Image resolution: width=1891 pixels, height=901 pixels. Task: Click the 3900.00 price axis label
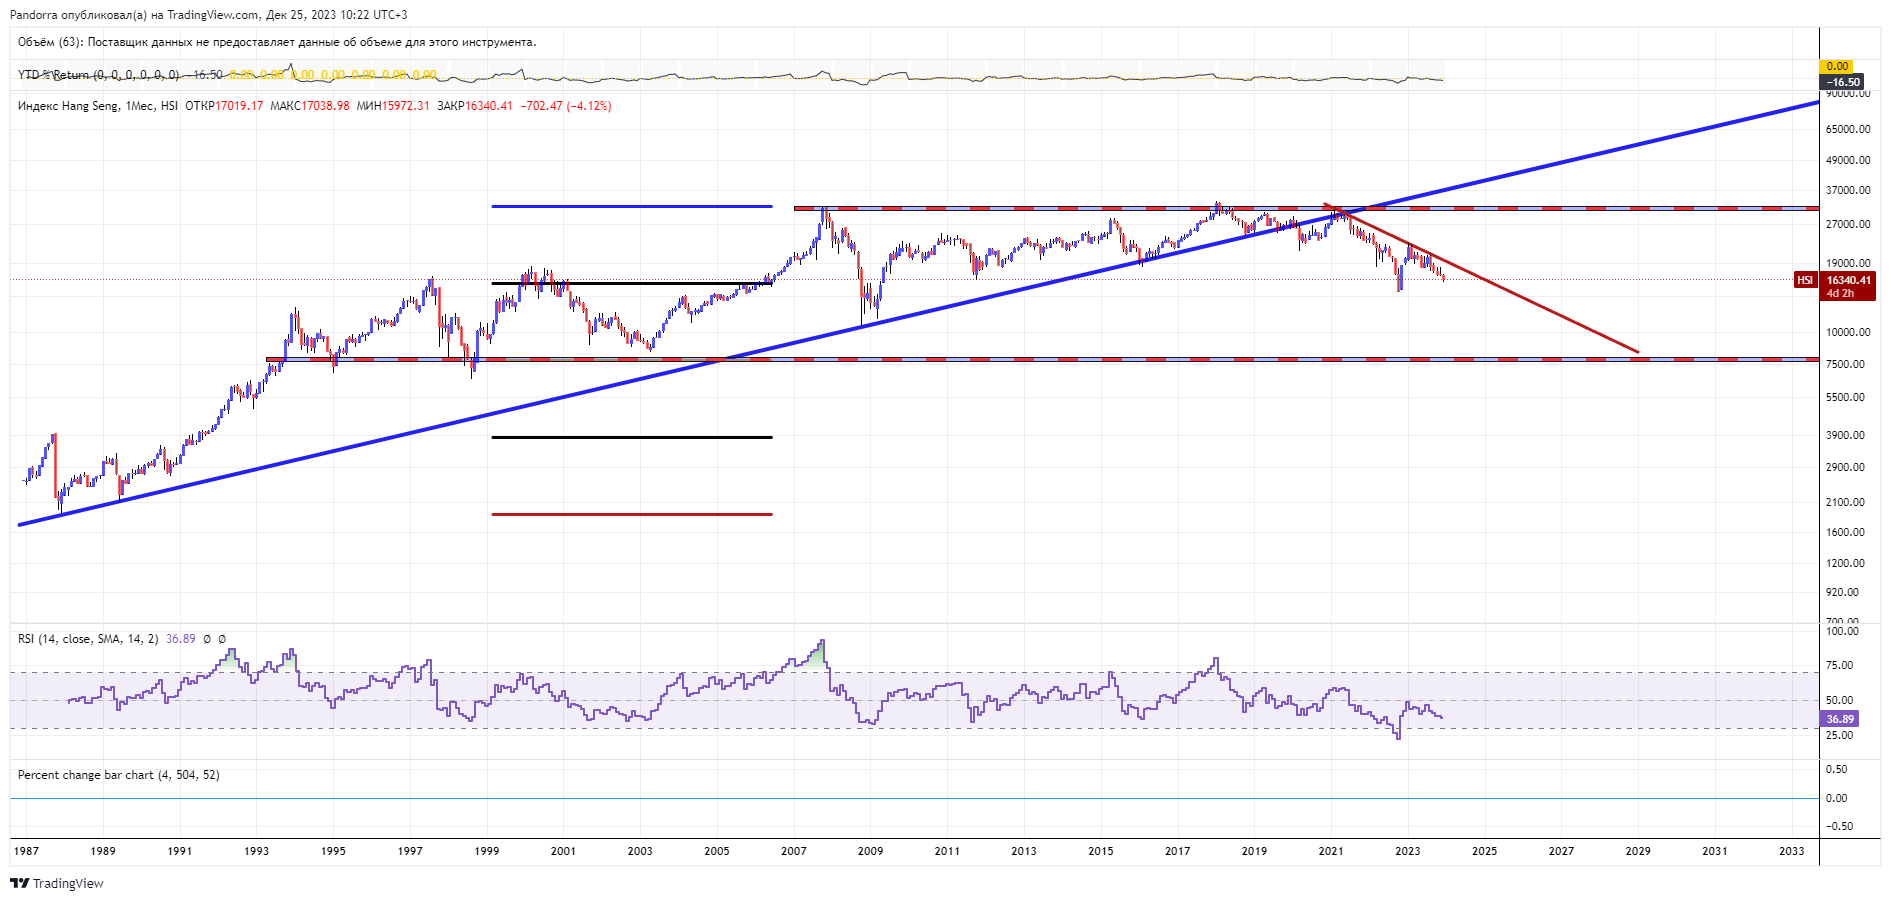(1845, 435)
